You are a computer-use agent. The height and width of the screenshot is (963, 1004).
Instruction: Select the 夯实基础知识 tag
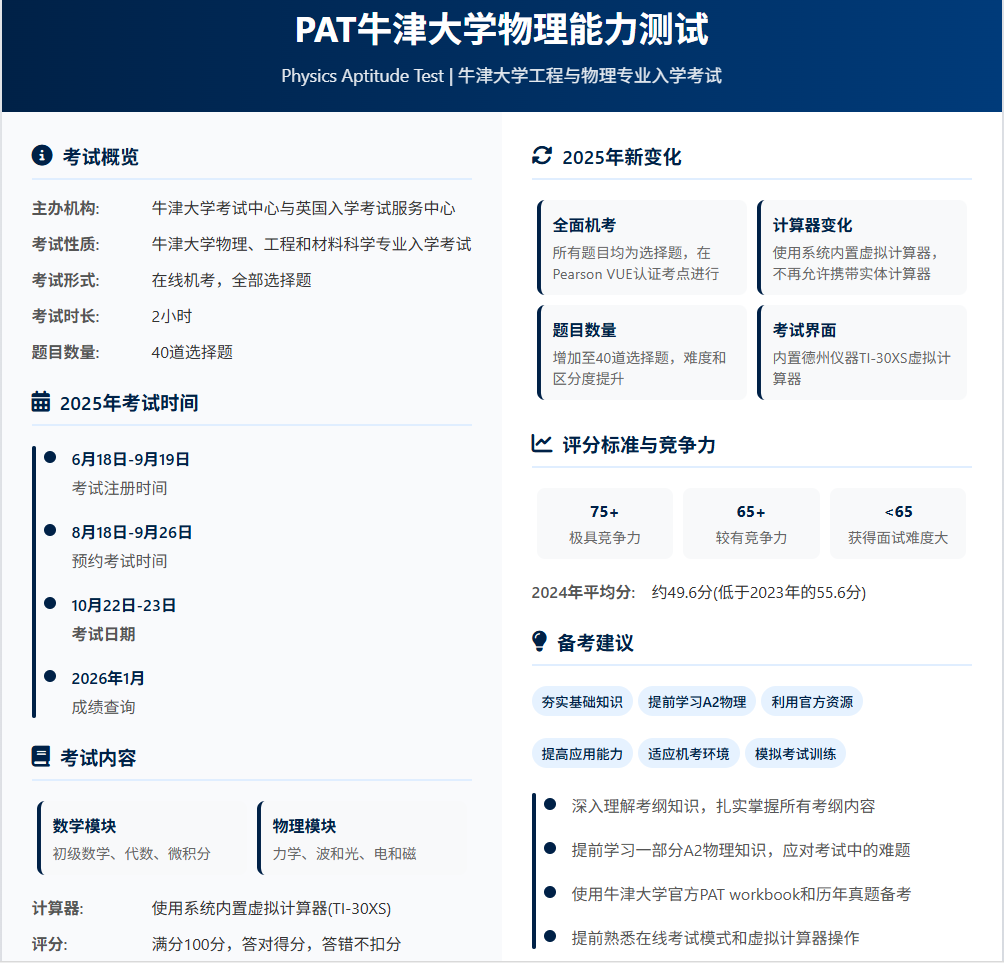582,702
